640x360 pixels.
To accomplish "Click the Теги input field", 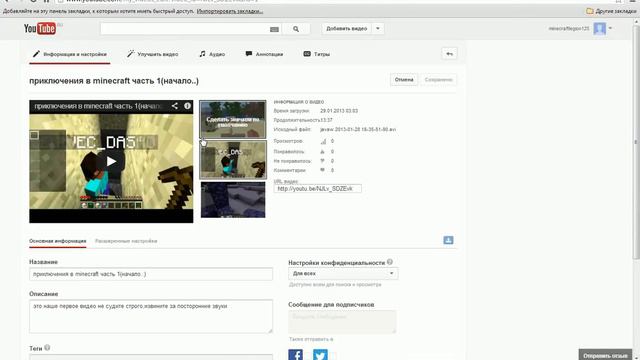I will (151, 358).
